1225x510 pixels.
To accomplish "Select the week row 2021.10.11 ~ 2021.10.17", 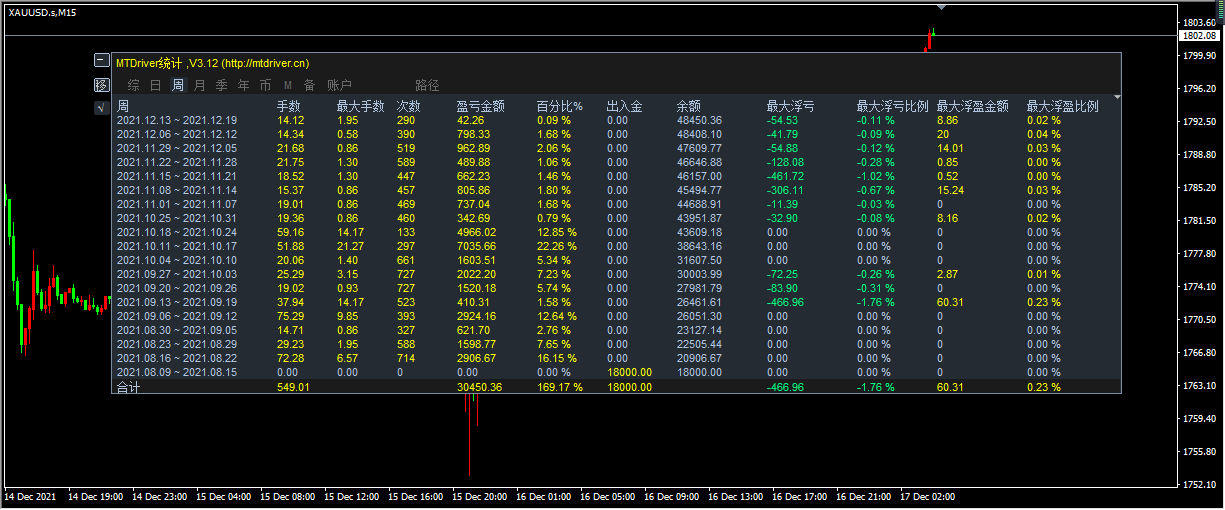I will coord(616,246).
